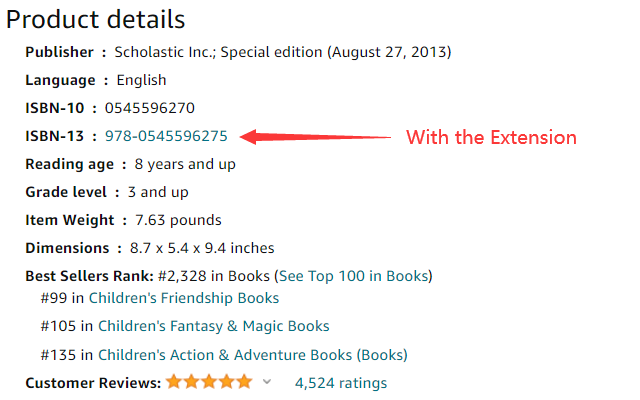The height and width of the screenshot is (400, 640).
Task: Expand the ratings breakdown chevron
Action: (267, 382)
